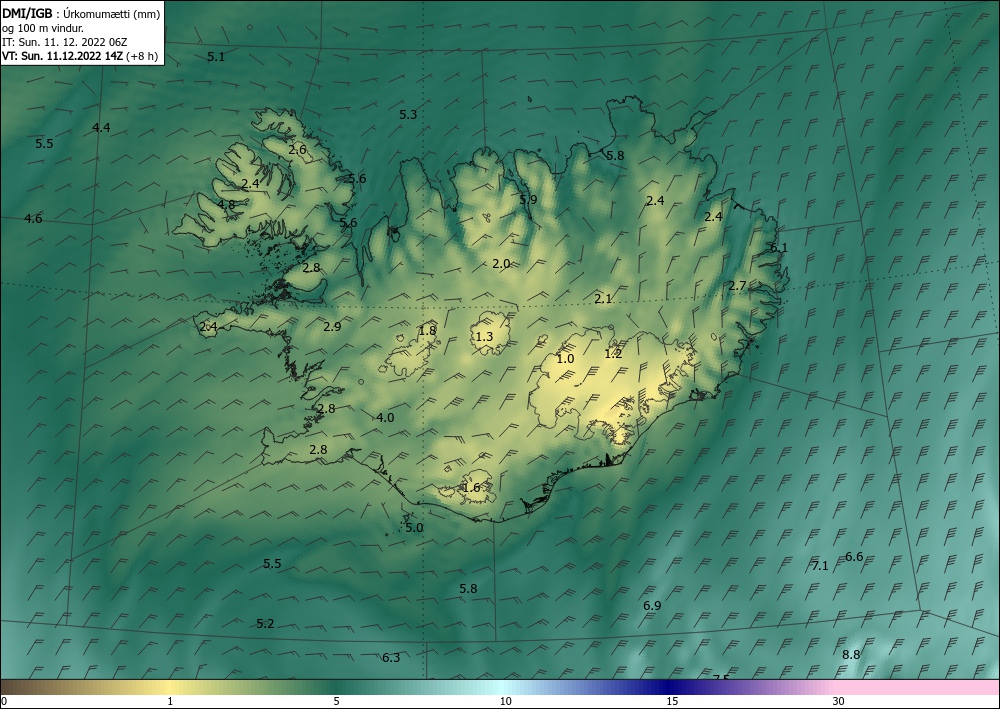
Task: Click the 'DMI/IGB : Úrkomumætti (mm)' title line
Action: point(81,14)
